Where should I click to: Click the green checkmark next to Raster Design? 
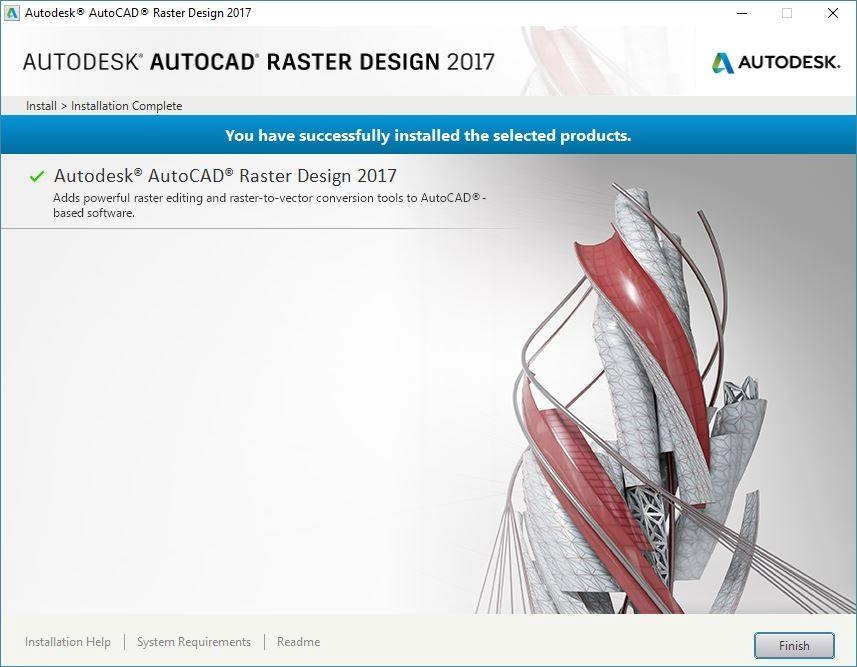point(37,176)
